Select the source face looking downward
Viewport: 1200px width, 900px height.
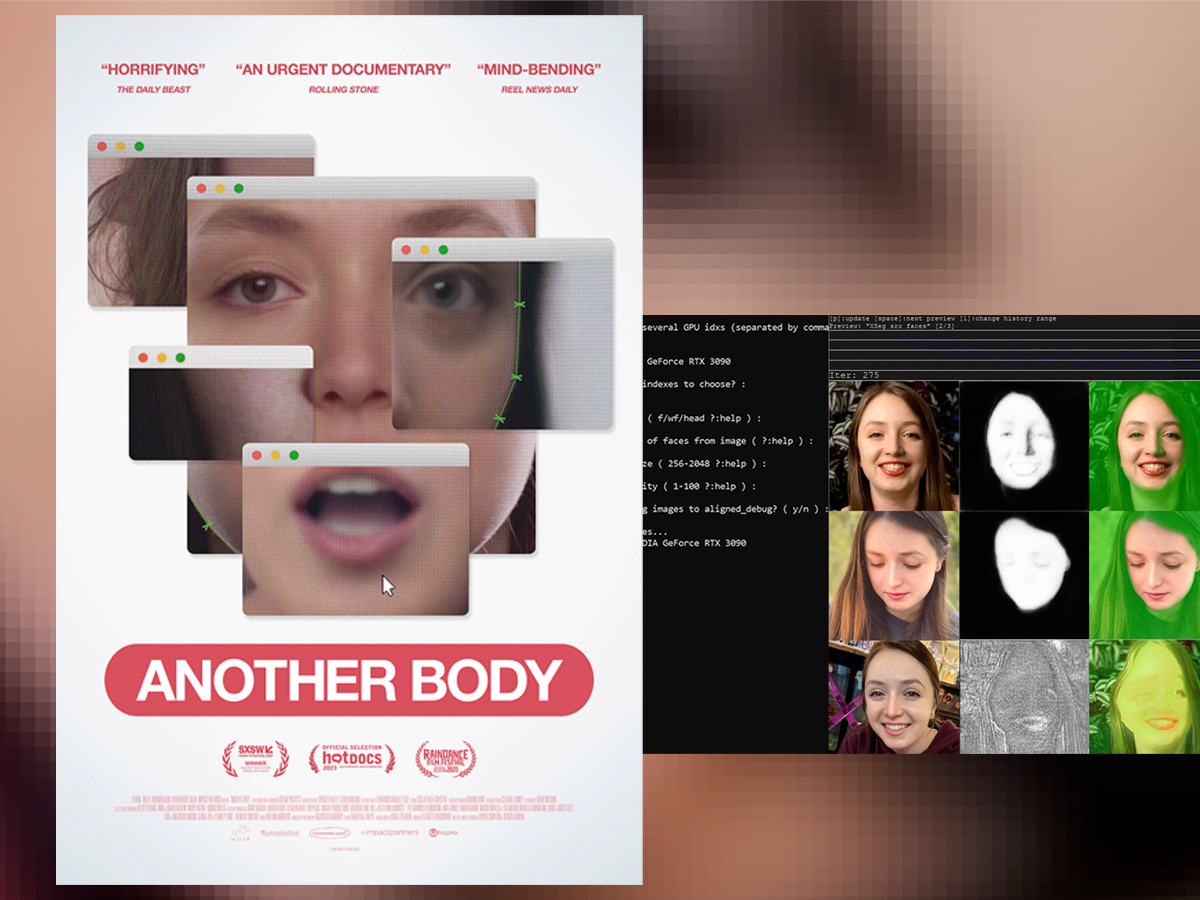(x=894, y=576)
